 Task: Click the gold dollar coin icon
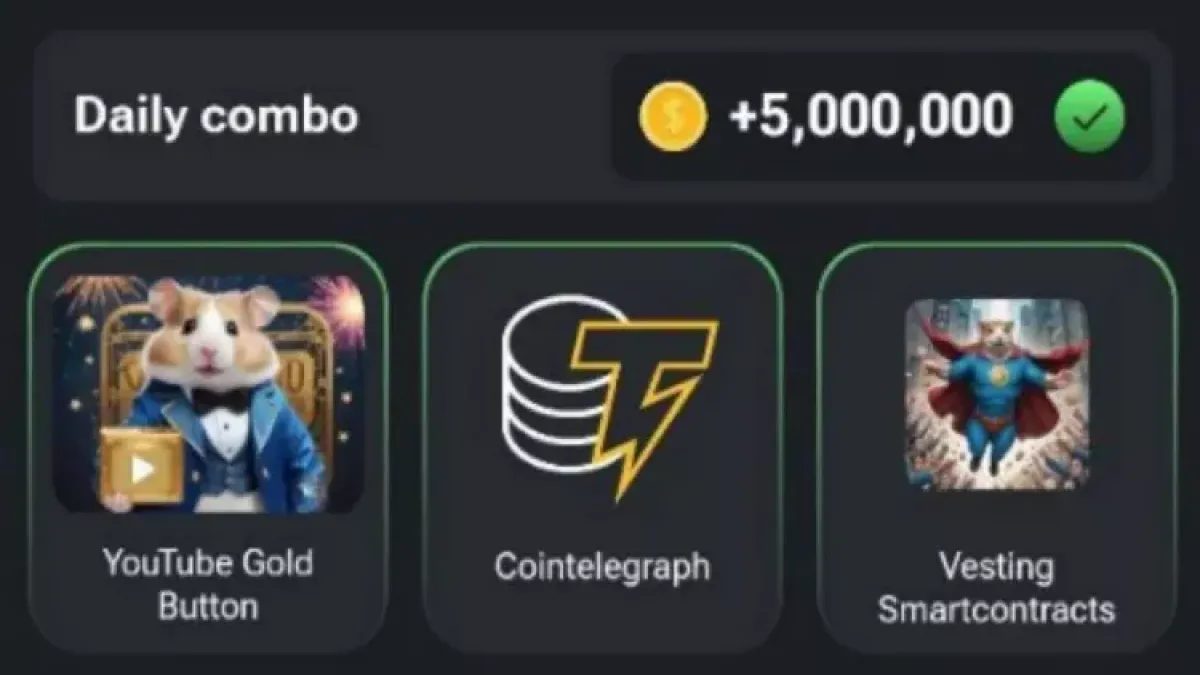(673, 117)
